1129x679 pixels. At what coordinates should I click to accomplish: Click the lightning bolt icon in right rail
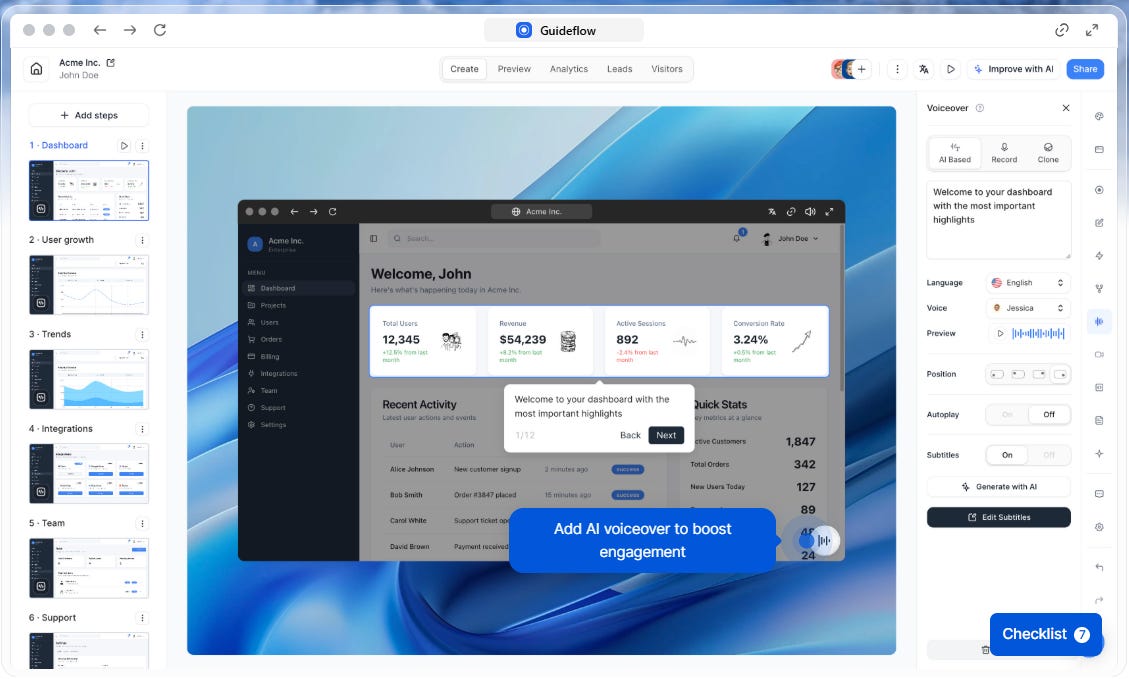[1099, 256]
